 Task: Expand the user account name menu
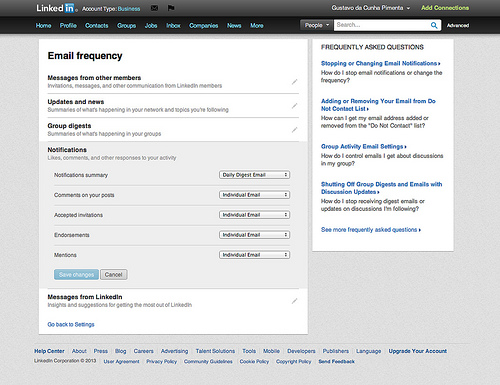[371, 8]
